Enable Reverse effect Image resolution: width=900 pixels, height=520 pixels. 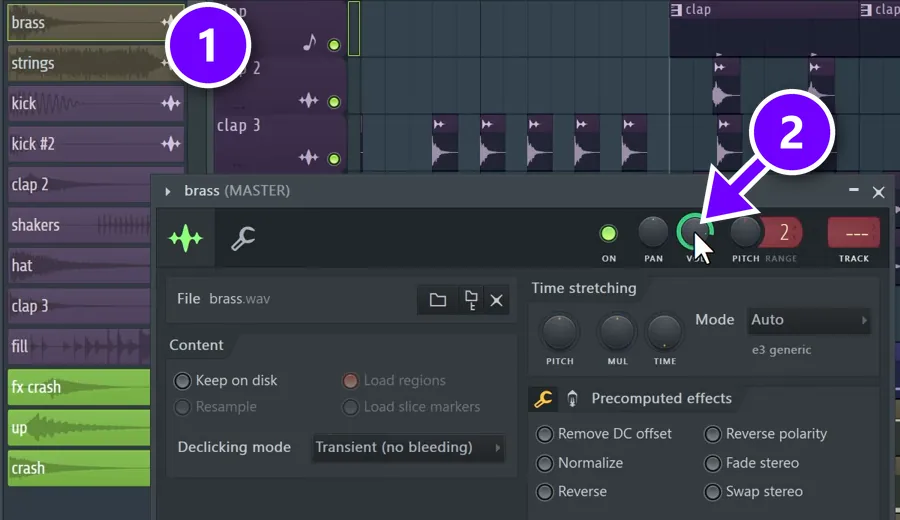pos(544,492)
